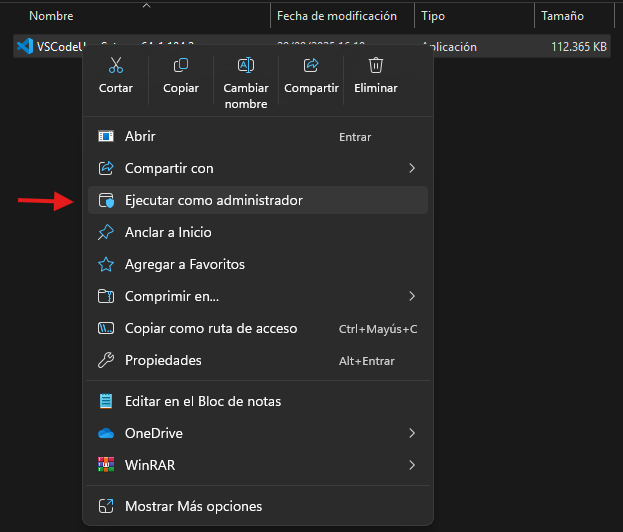This screenshot has width=623, height=532.
Task: Click Mostrar Más opciones
Action: tap(193, 506)
